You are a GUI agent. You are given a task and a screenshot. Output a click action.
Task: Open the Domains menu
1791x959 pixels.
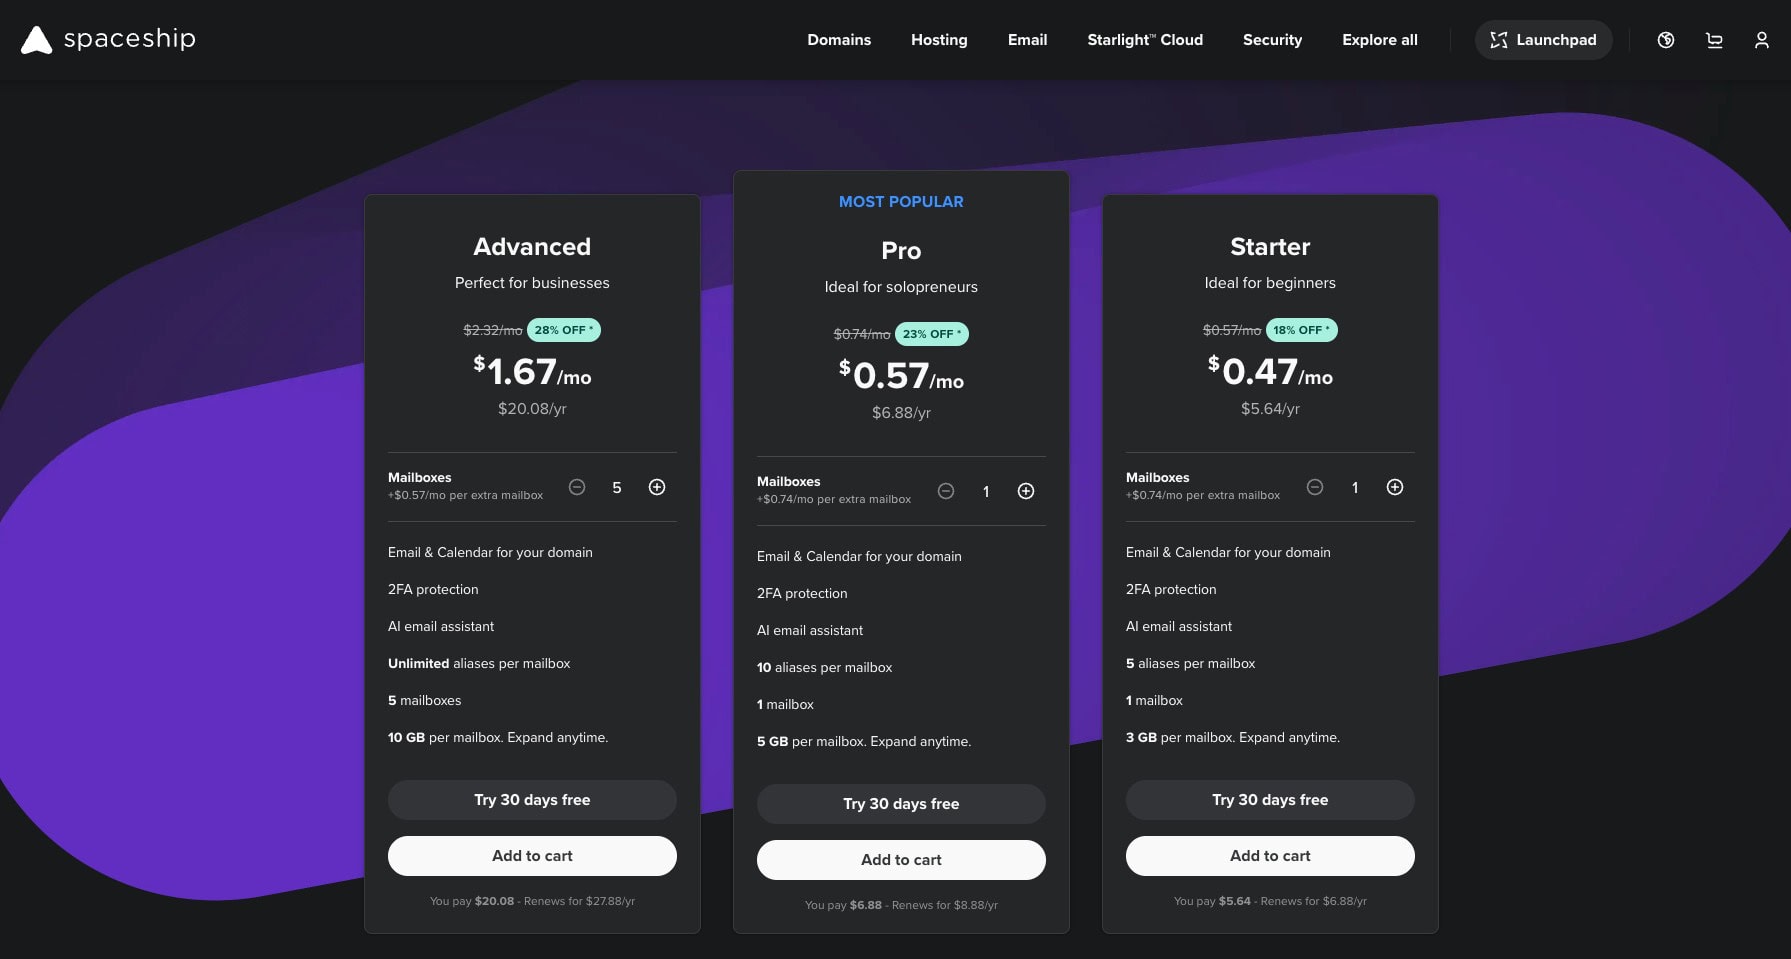[x=839, y=40]
